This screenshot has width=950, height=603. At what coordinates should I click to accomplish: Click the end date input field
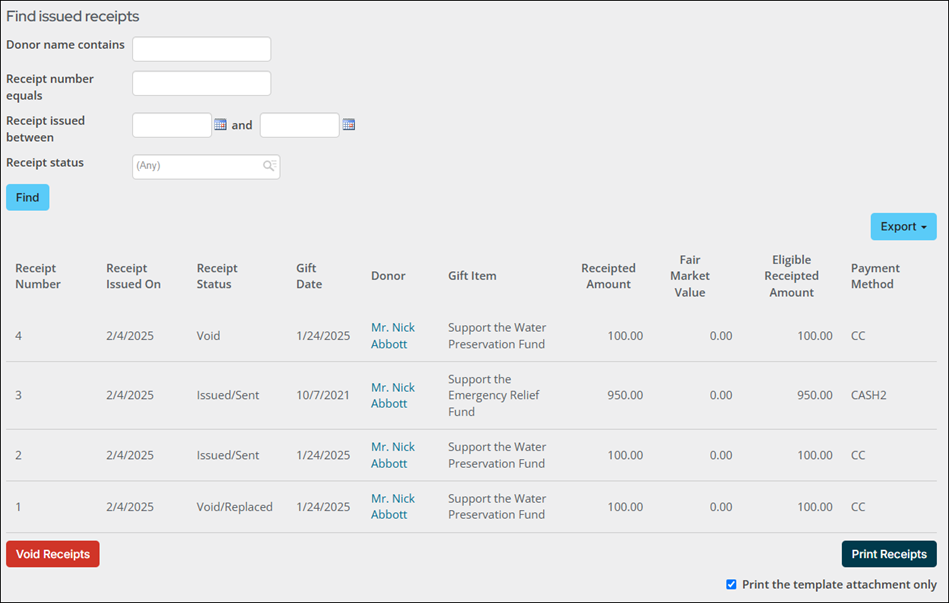[x=300, y=125]
